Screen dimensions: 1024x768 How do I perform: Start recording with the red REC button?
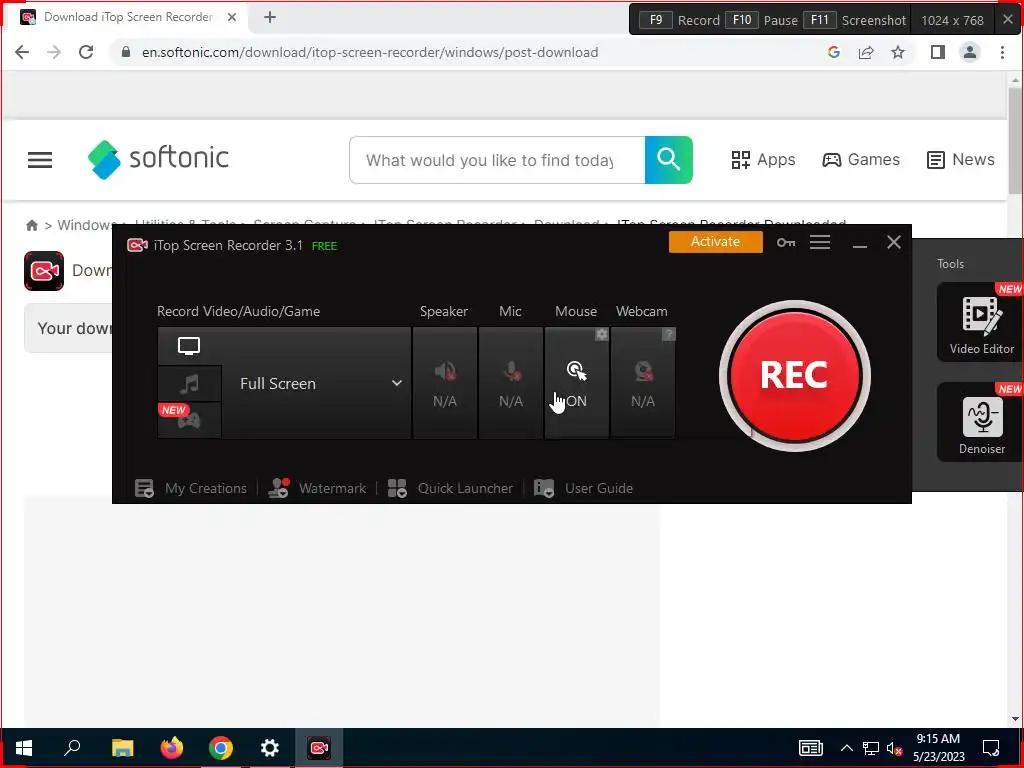click(x=794, y=376)
